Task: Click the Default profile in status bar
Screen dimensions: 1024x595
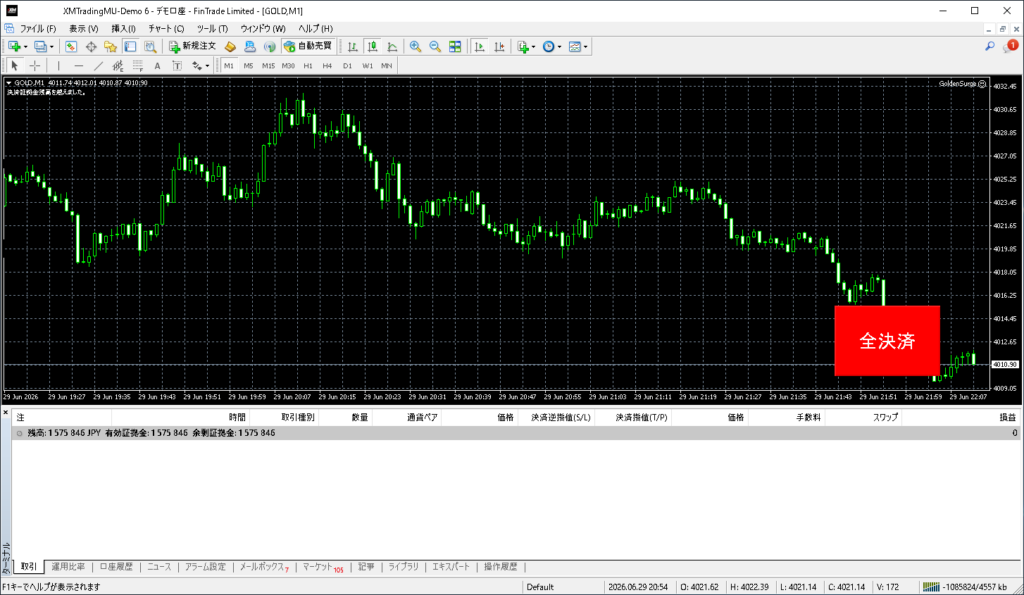Action: coord(540,587)
